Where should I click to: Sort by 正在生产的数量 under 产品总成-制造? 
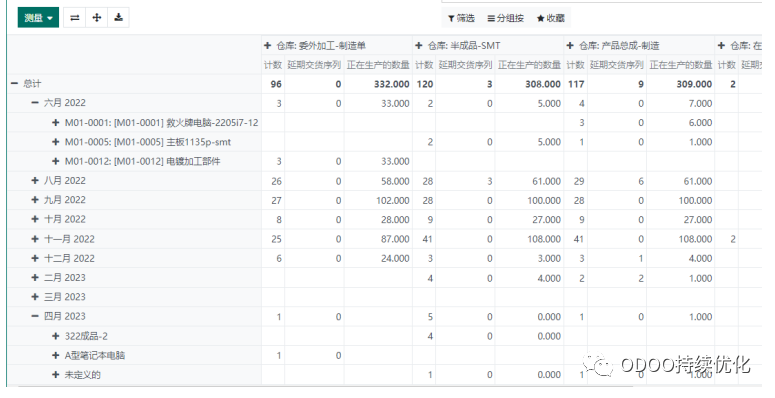pos(680,65)
